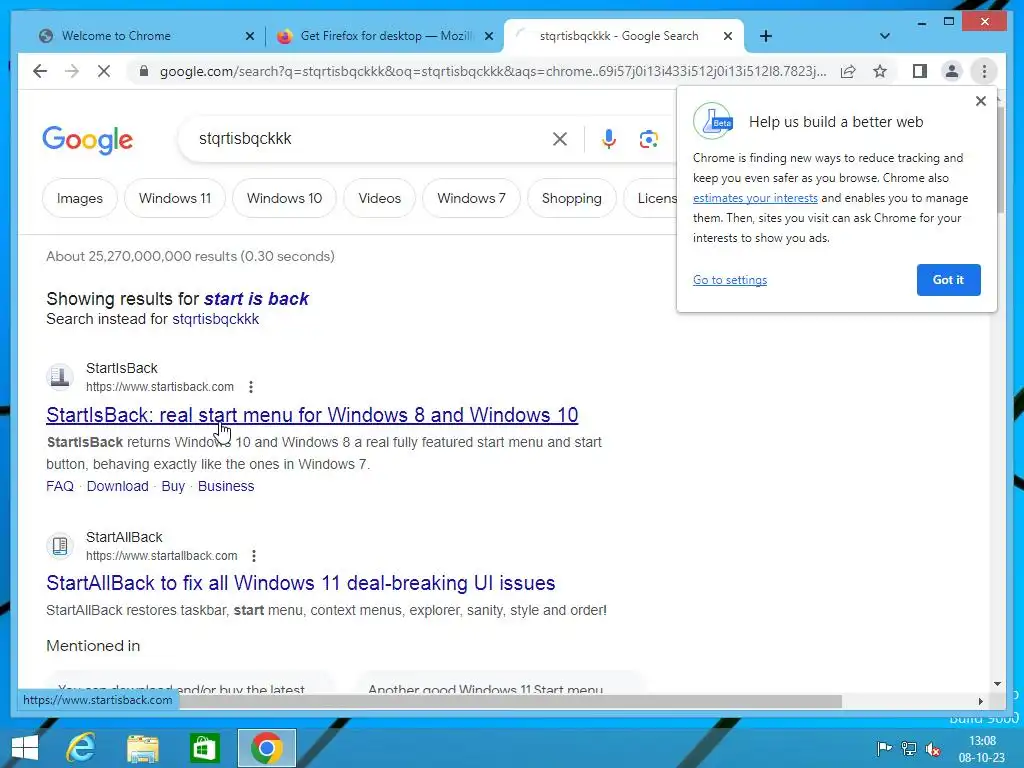Open the Windows Store taskbar icon
1024x768 pixels.
[x=204, y=748]
